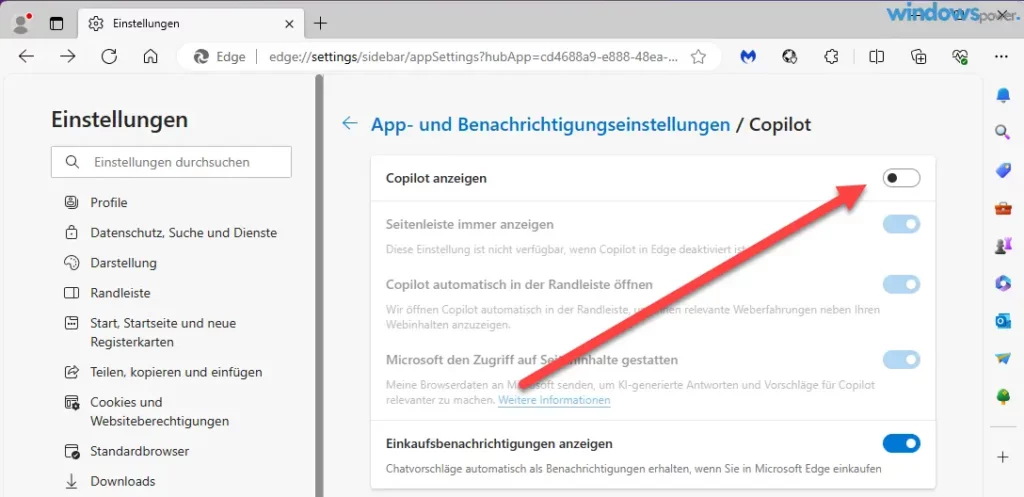Open Collections icon in toolbar
The width and height of the screenshot is (1024, 497).
[x=918, y=57]
